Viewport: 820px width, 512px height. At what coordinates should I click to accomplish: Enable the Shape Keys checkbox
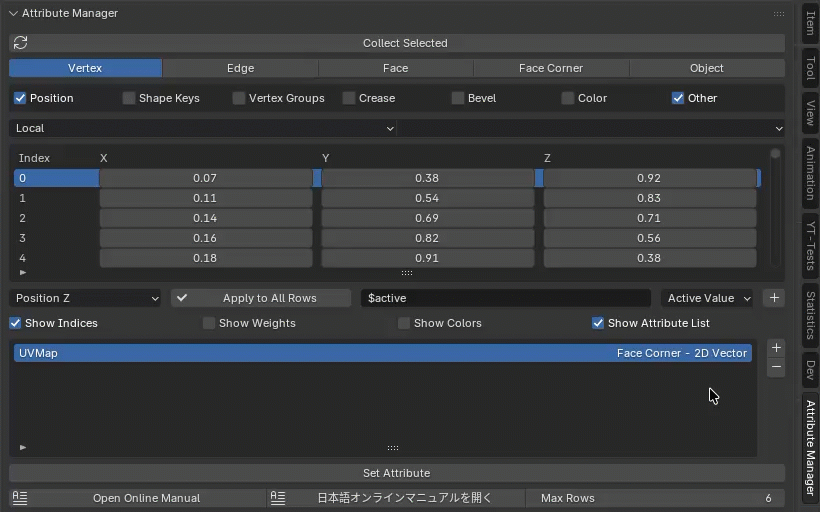pyautogui.click(x=129, y=98)
